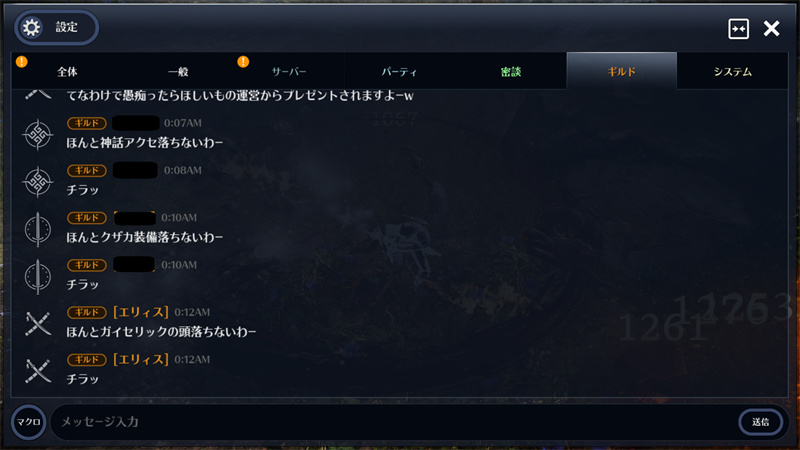Click the メッセージ入力 text field
This screenshot has width=800, height=450.
click(x=393, y=422)
